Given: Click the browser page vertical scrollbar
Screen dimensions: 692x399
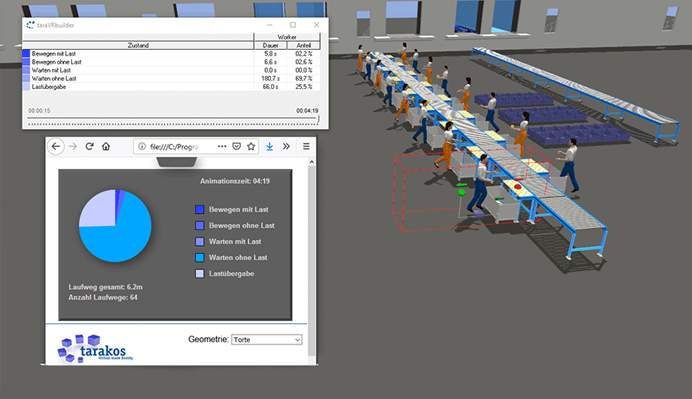Looking at the screenshot, I should [312, 260].
